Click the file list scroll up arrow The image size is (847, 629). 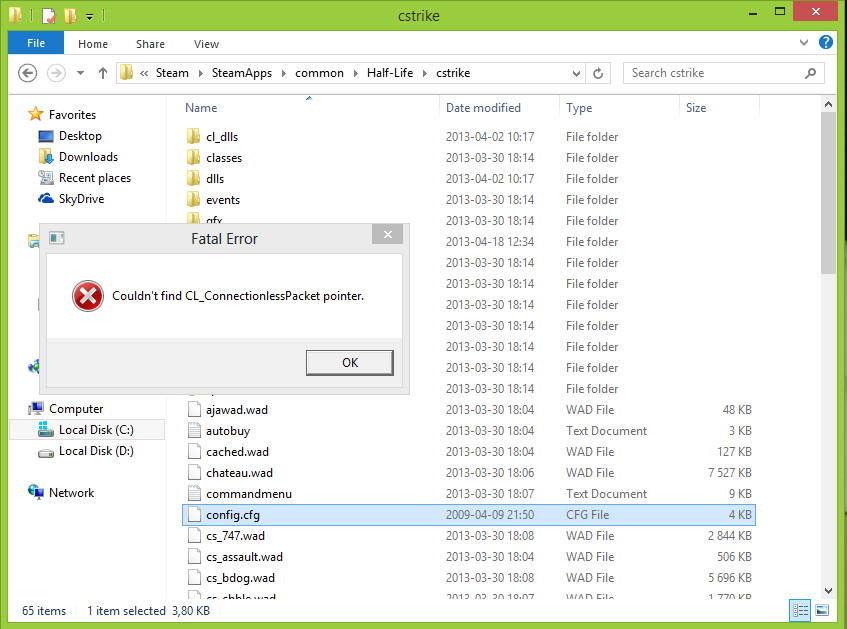point(828,104)
